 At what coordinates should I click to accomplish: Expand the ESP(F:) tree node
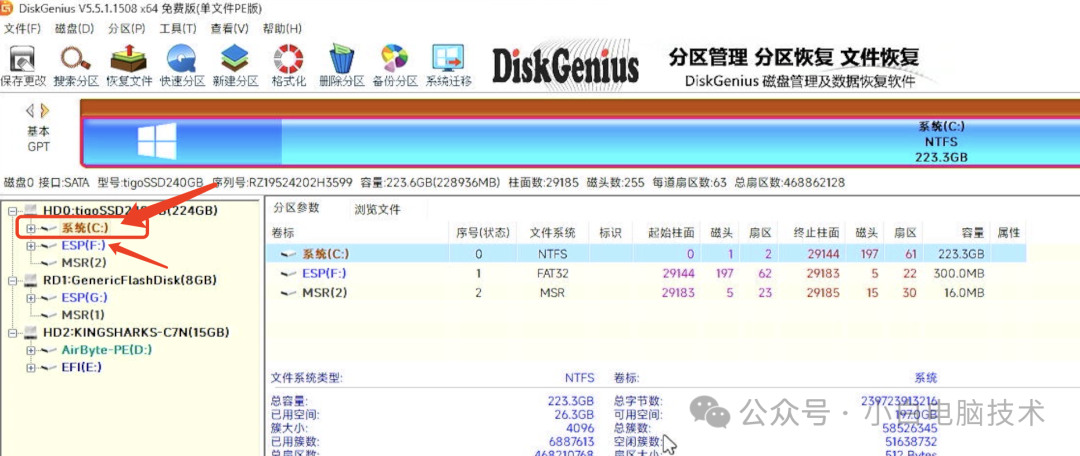click(x=30, y=245)
